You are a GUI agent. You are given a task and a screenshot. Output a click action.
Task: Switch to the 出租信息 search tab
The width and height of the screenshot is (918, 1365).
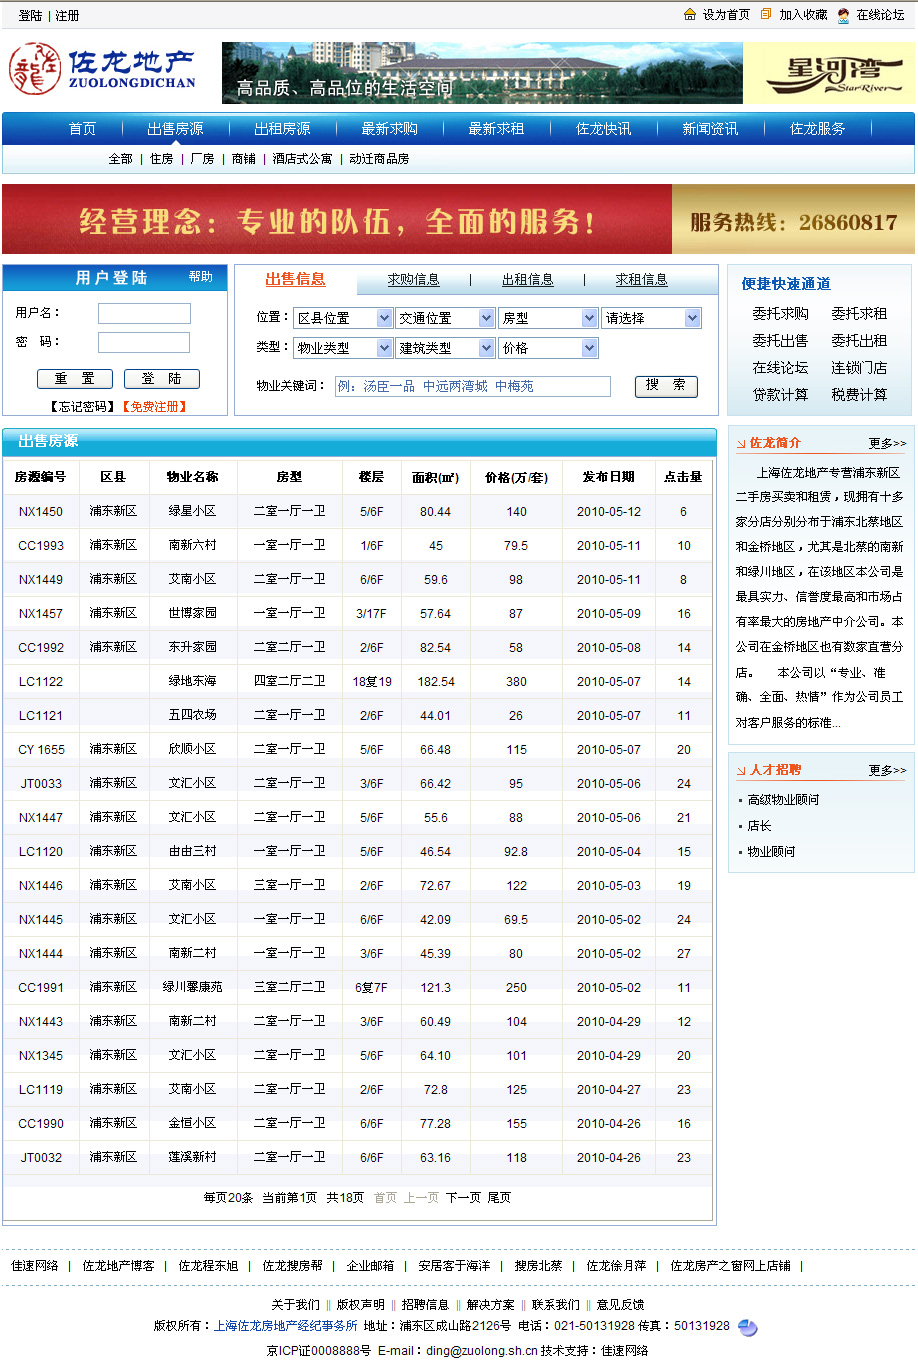[527, 280]
